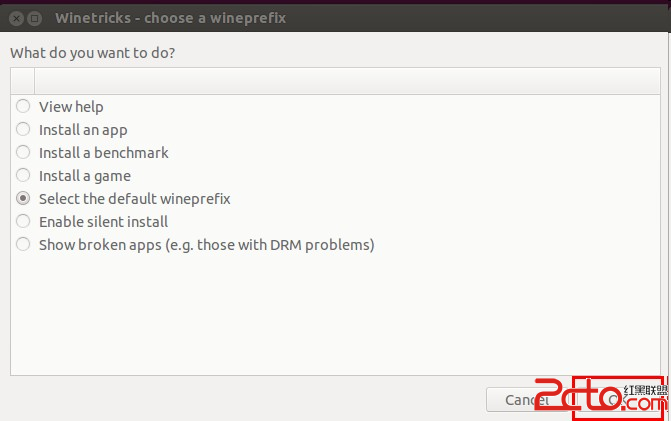The image size is (671, 421).
Task: Enable silent install radio circle
Action: coord(23,221)
